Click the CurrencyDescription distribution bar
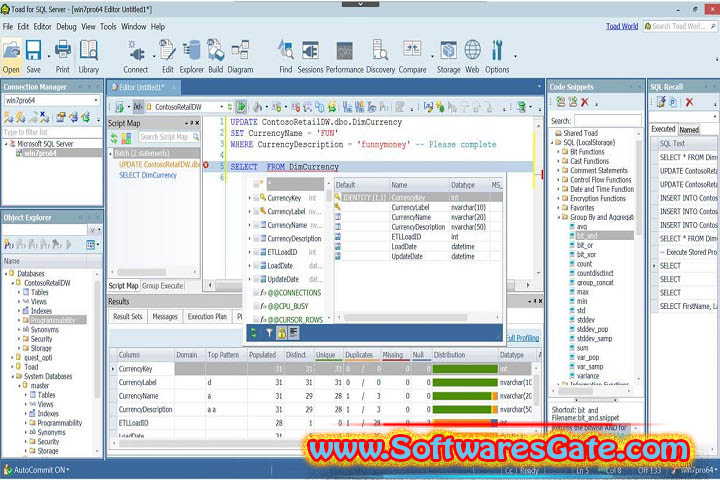The width and height of the screenshot is (720, 480). tap(465, 409)
